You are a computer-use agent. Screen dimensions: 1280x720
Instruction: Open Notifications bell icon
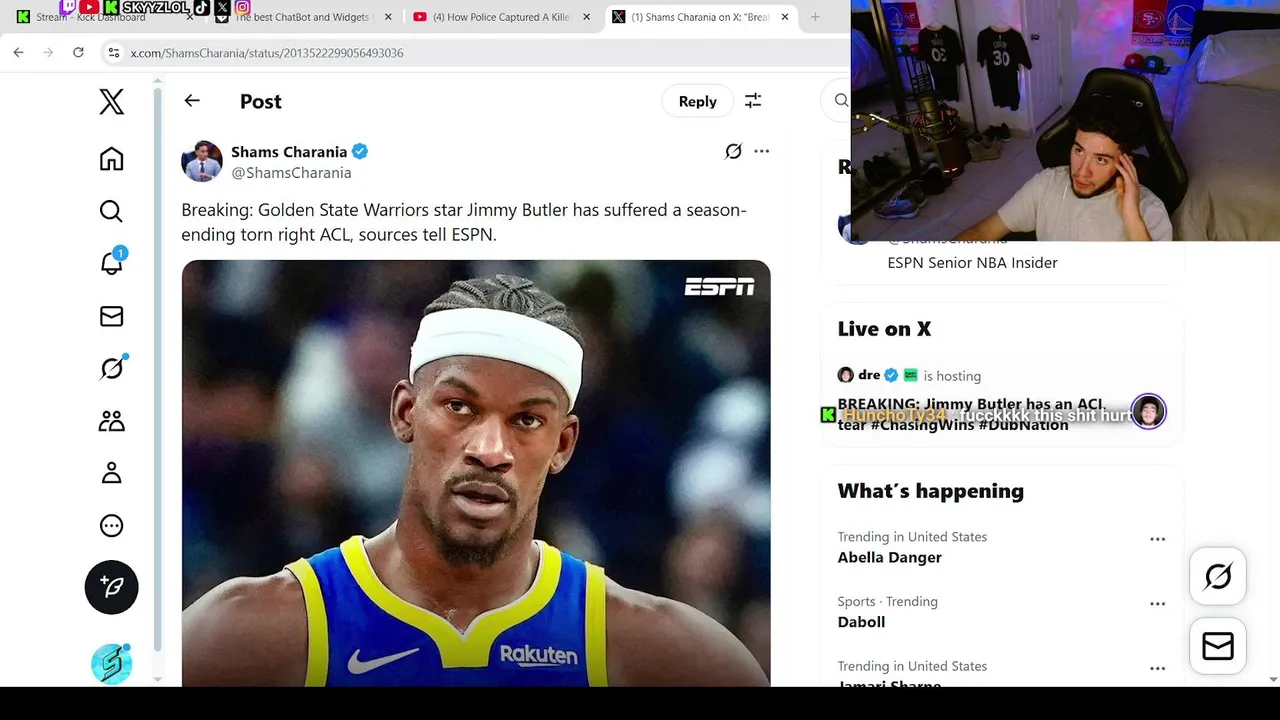click(x=111, y=263)
